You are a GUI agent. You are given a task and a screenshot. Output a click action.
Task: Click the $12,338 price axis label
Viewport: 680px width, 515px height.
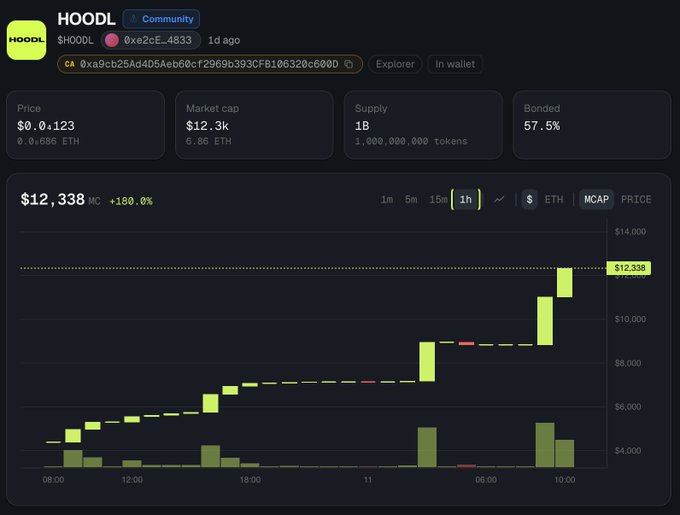point(629,268)
